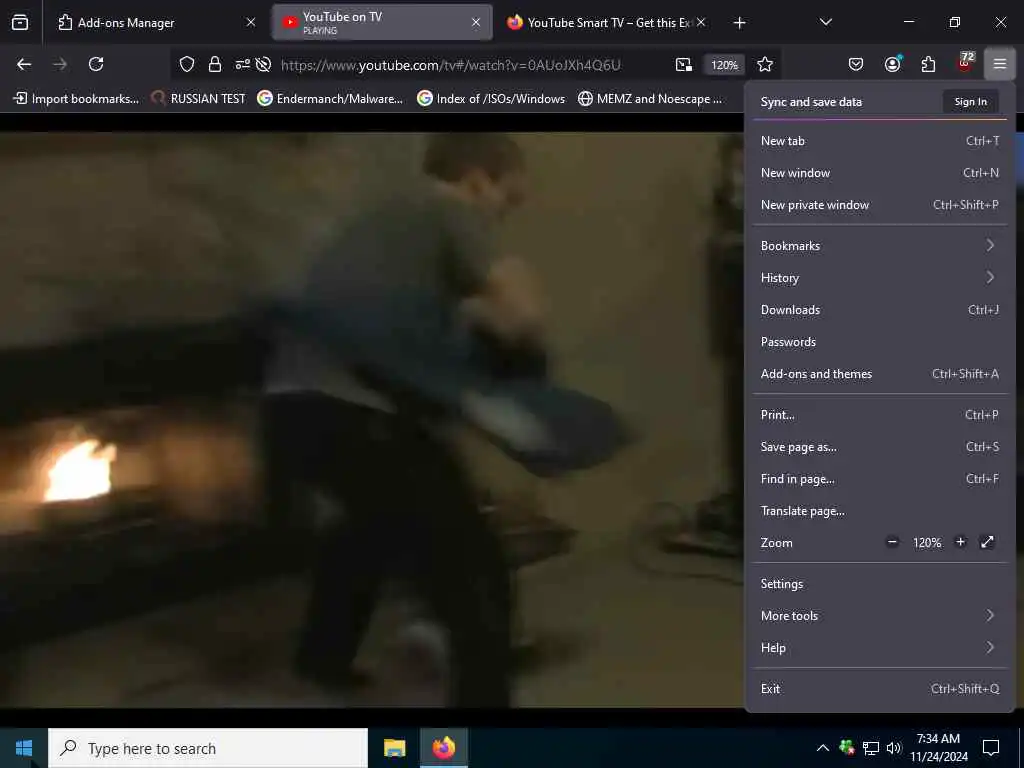Click the URL address field

pyautogui.click(x=451, y=65)
